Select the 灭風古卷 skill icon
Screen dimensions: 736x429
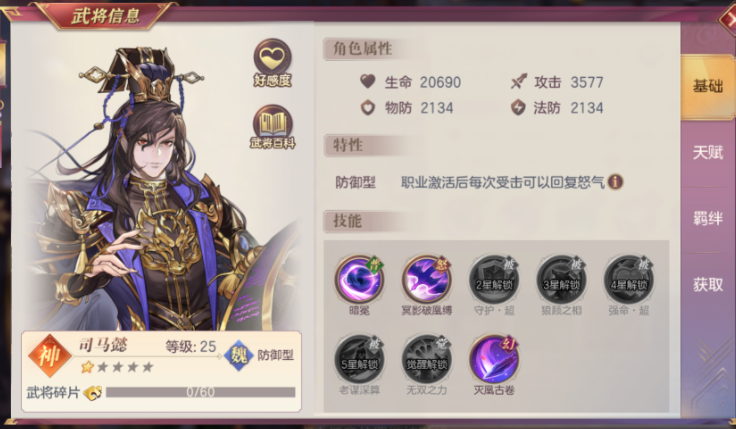coord(494,360)
